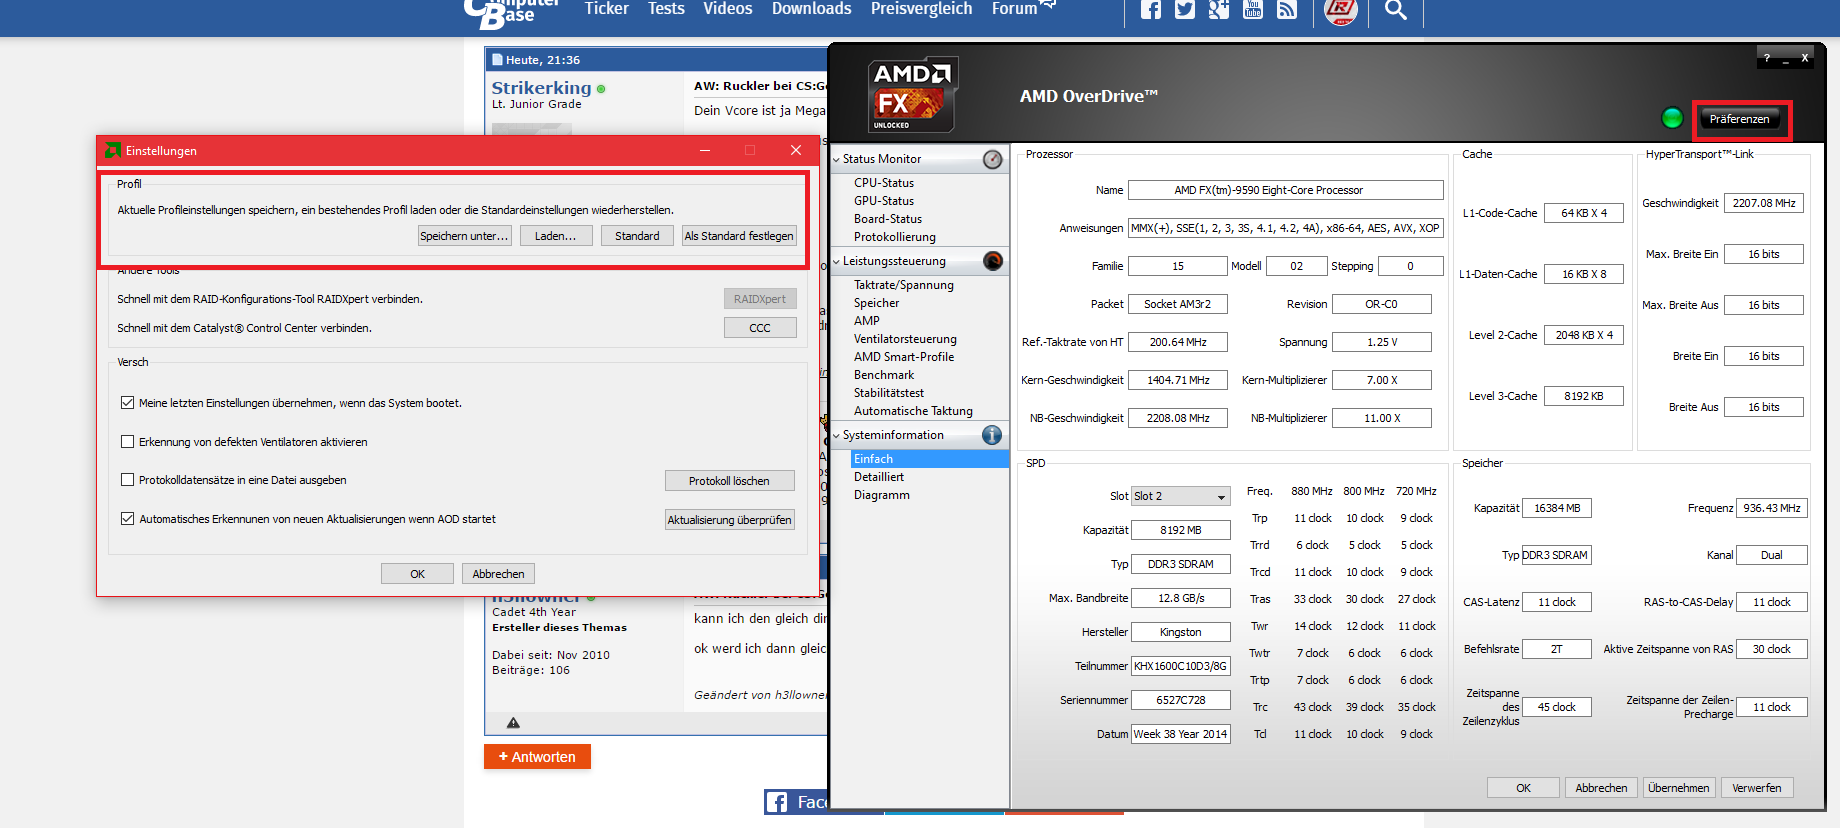
Task: Click the Teilnummer field in SPD
Action: (1180, 666)
